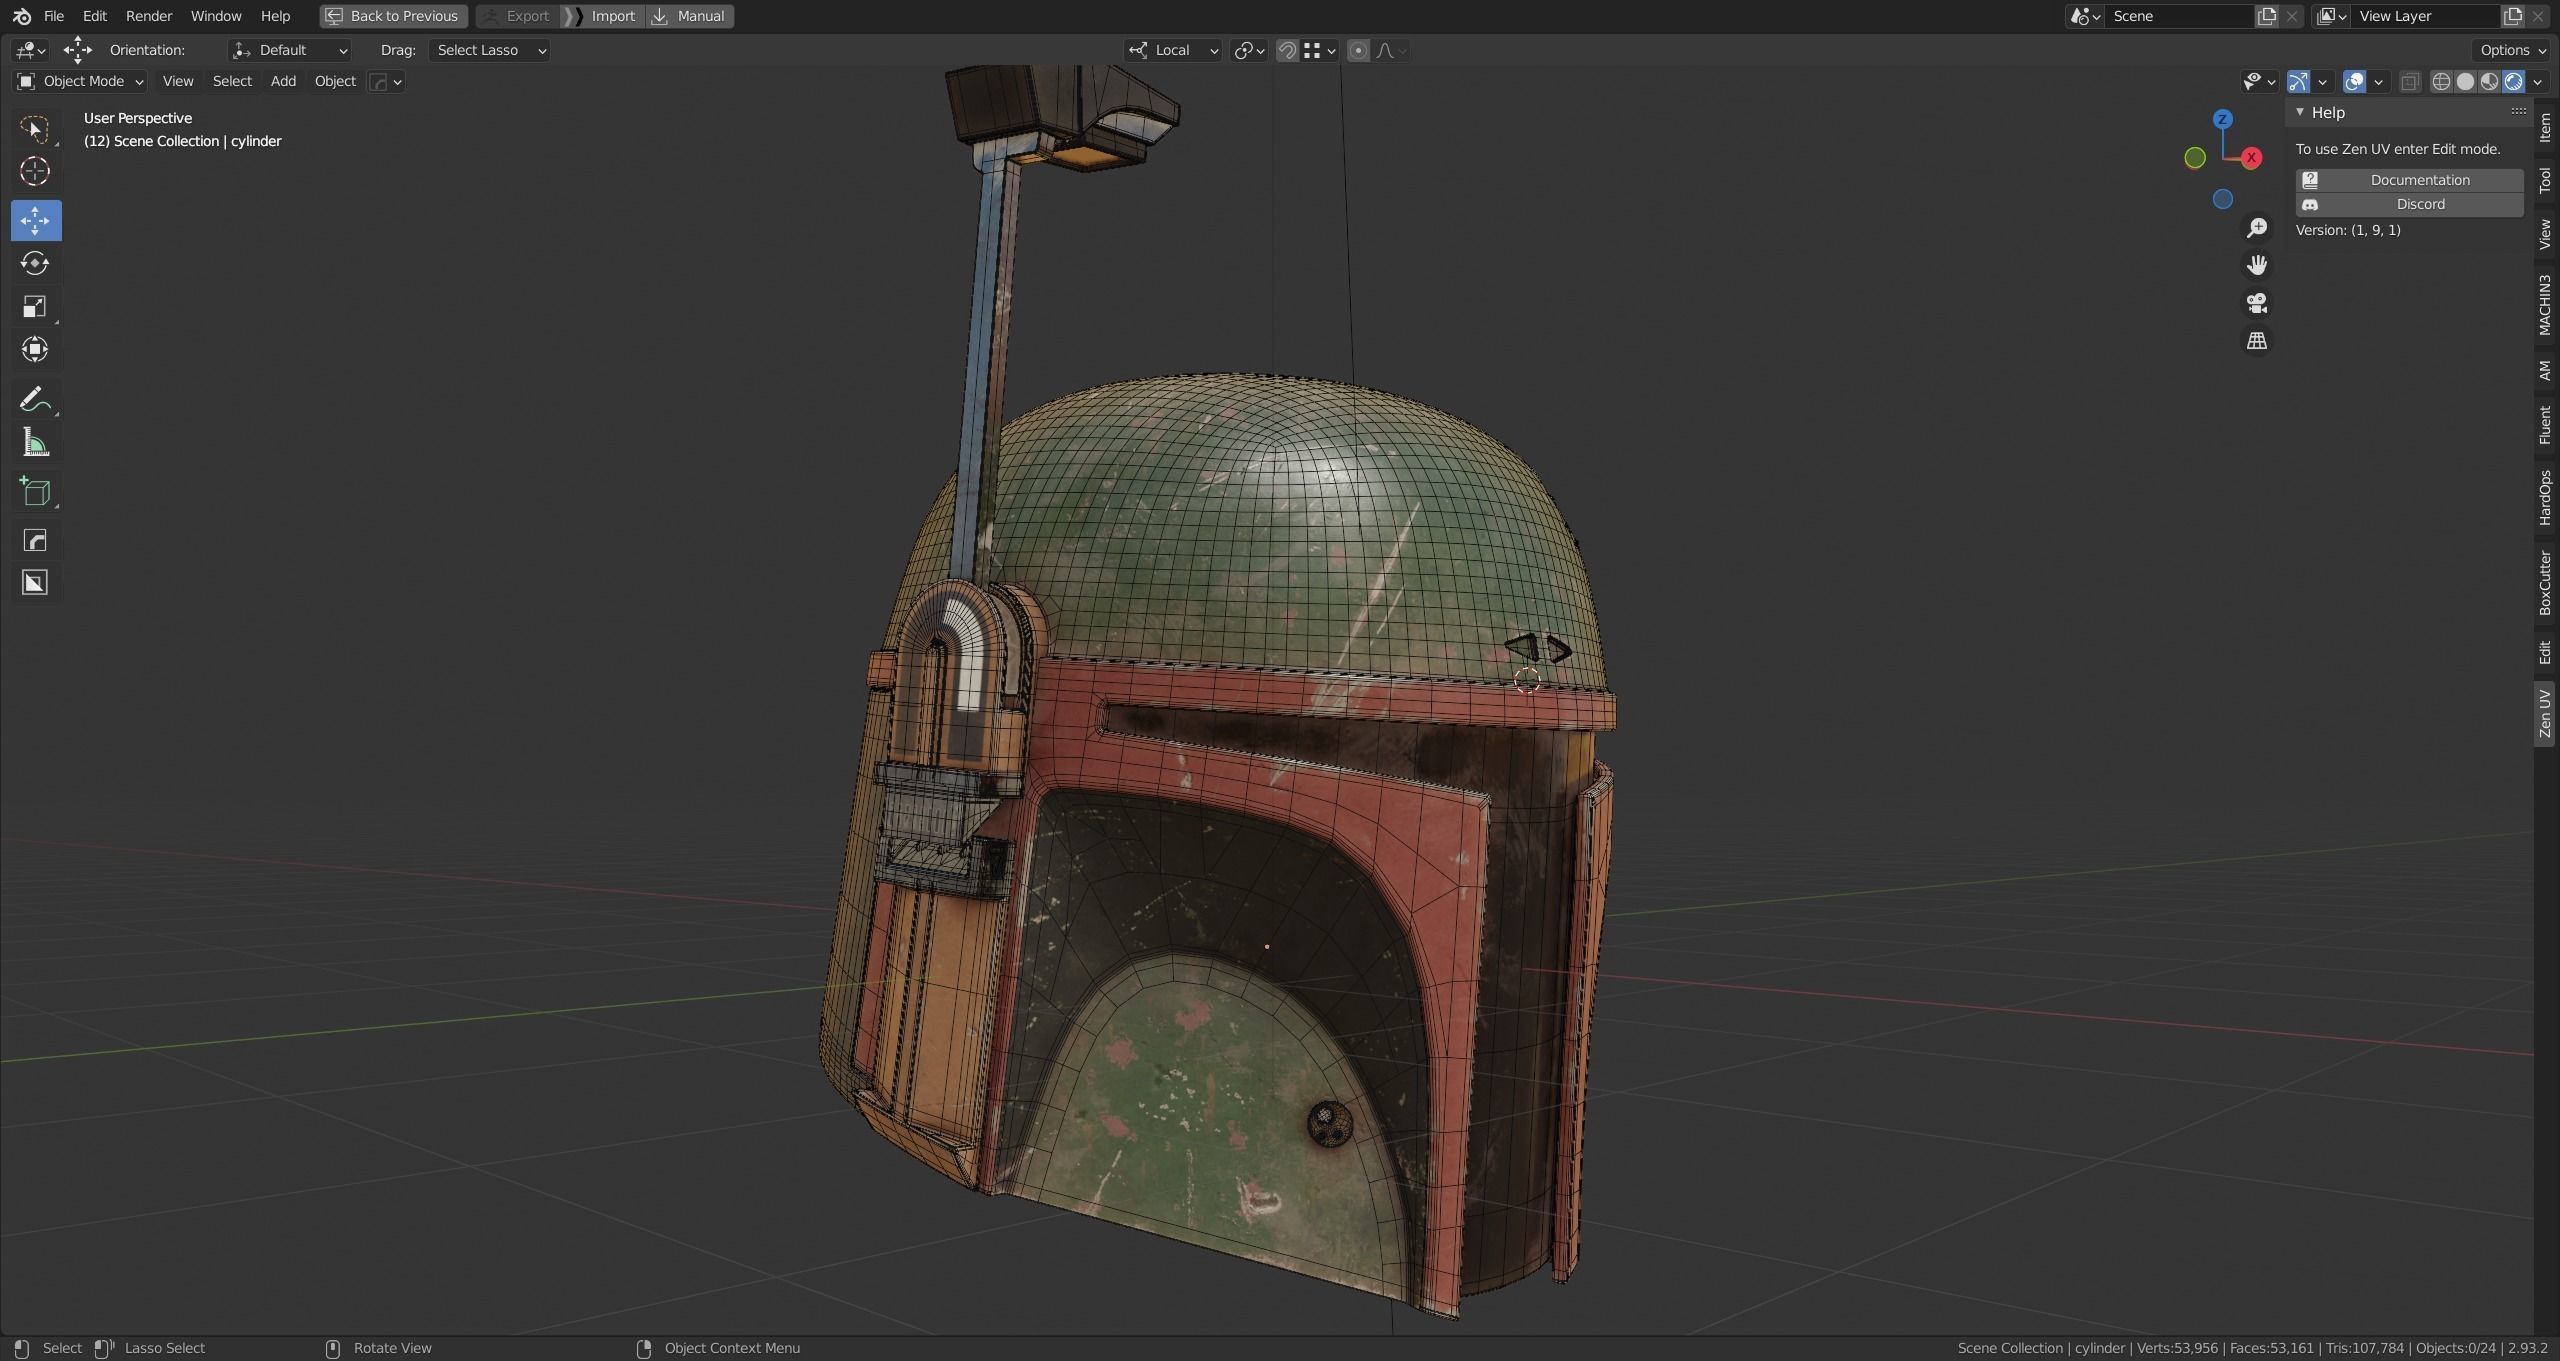Click the Discord button in Help panel
This screenshot has height=1361, width=2560.
tap(2409, 204)
